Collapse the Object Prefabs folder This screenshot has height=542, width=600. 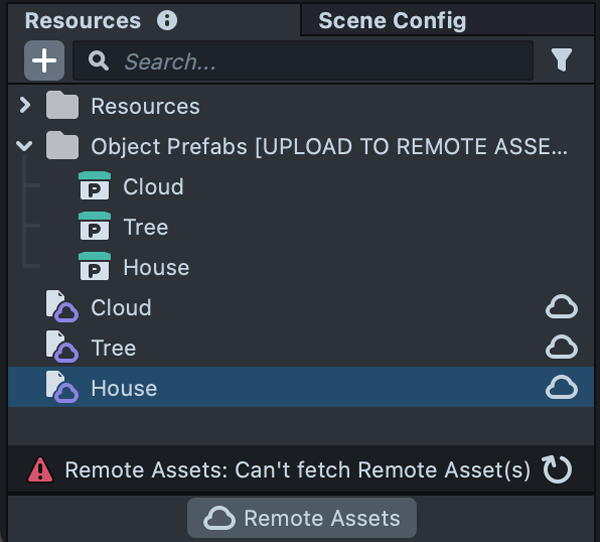click(x=25, y=147)
